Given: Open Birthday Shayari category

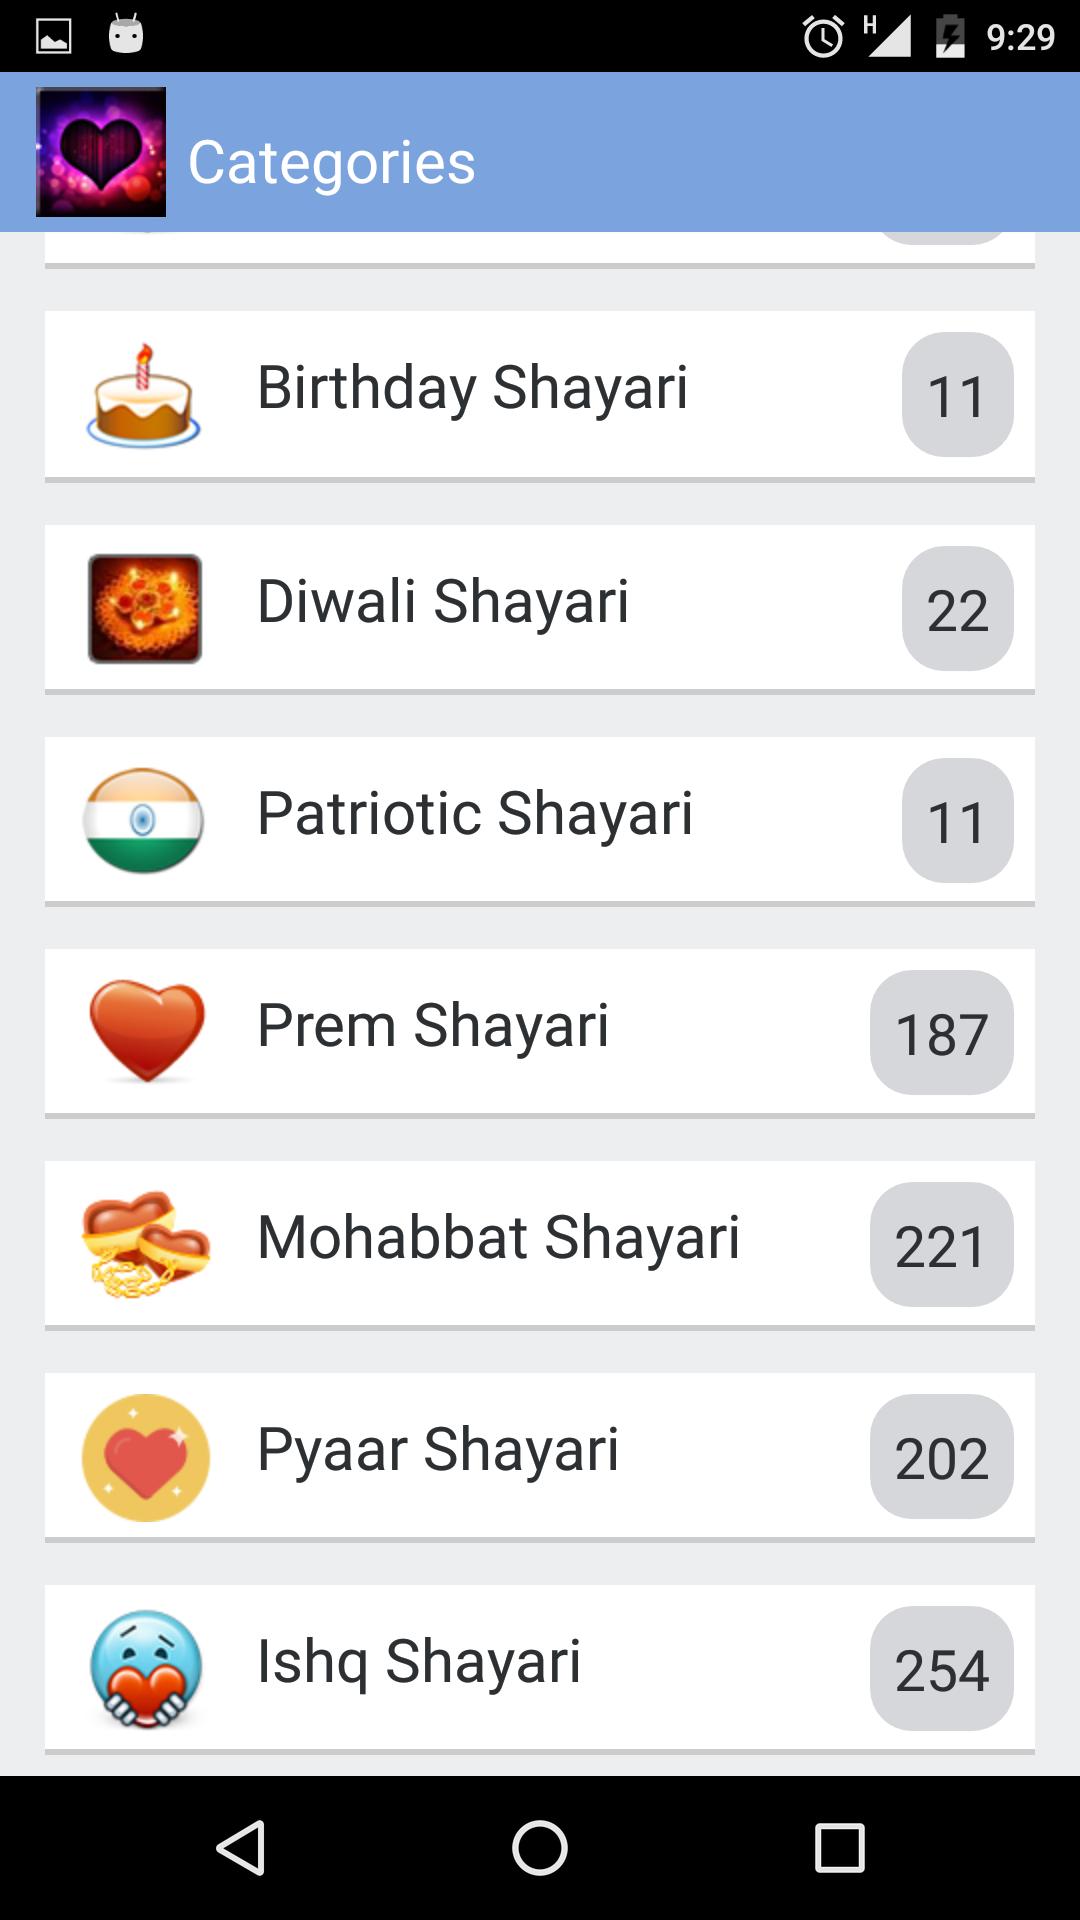Looking at the screenshot, I should point(473,388).
